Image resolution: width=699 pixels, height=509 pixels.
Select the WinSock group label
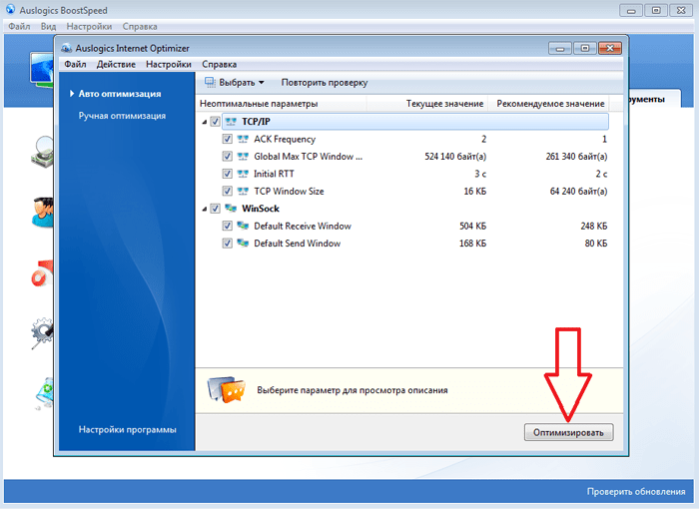click(x=260, y=209)
